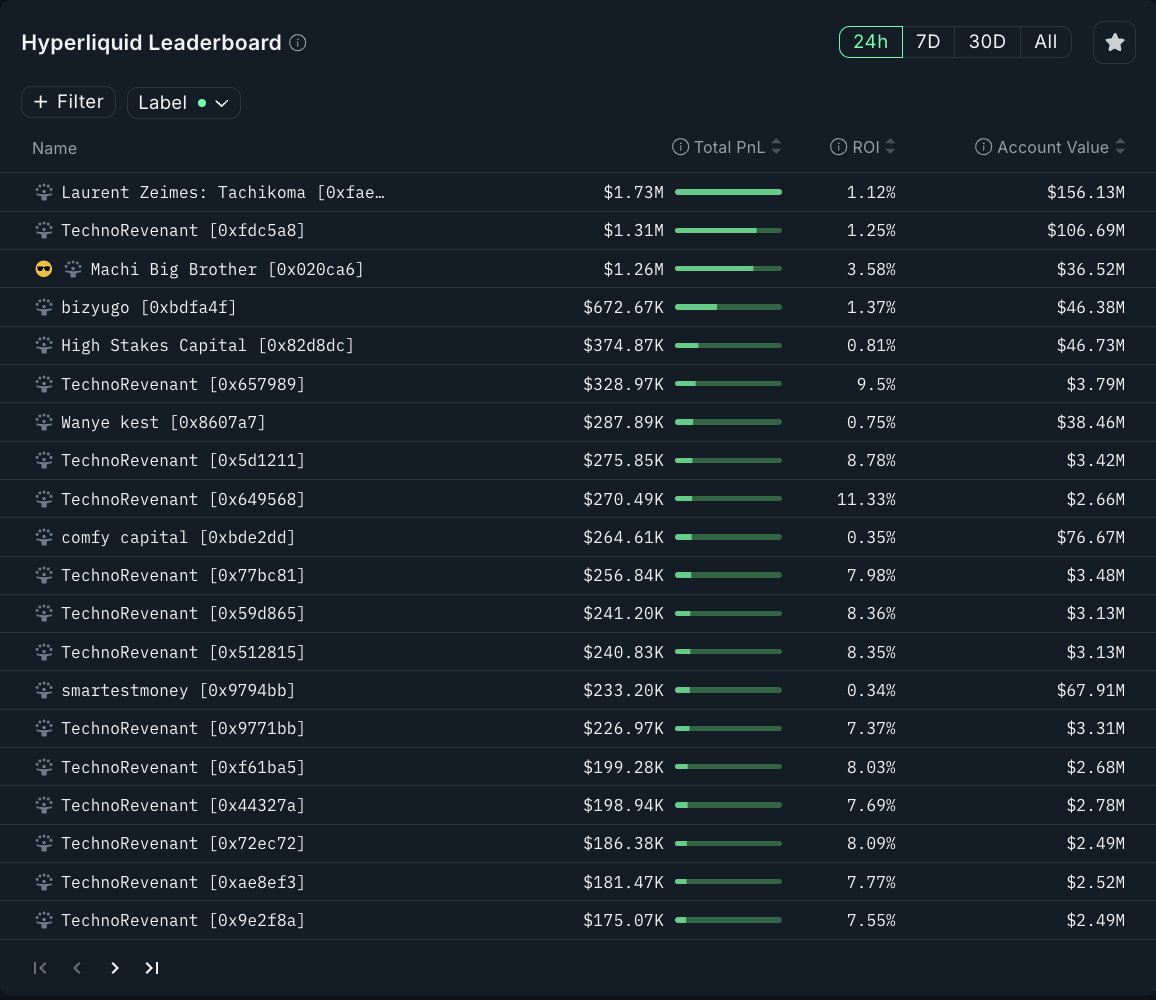Image resolution: width=1156 pixels, height=1000 pixels.
Task: Select TechnoRevenant [0xf61ba5] row
Action: click(x=578, y=767)
